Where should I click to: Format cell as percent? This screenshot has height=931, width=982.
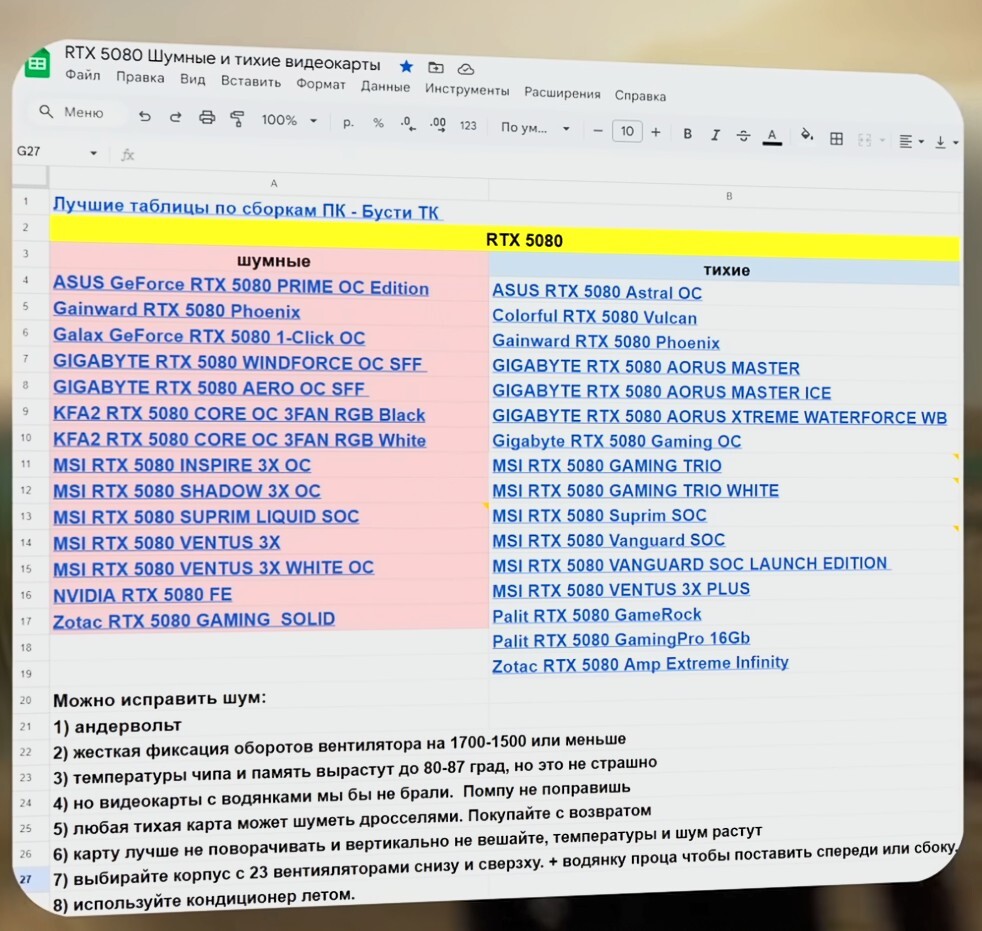[x=378, y=123]
